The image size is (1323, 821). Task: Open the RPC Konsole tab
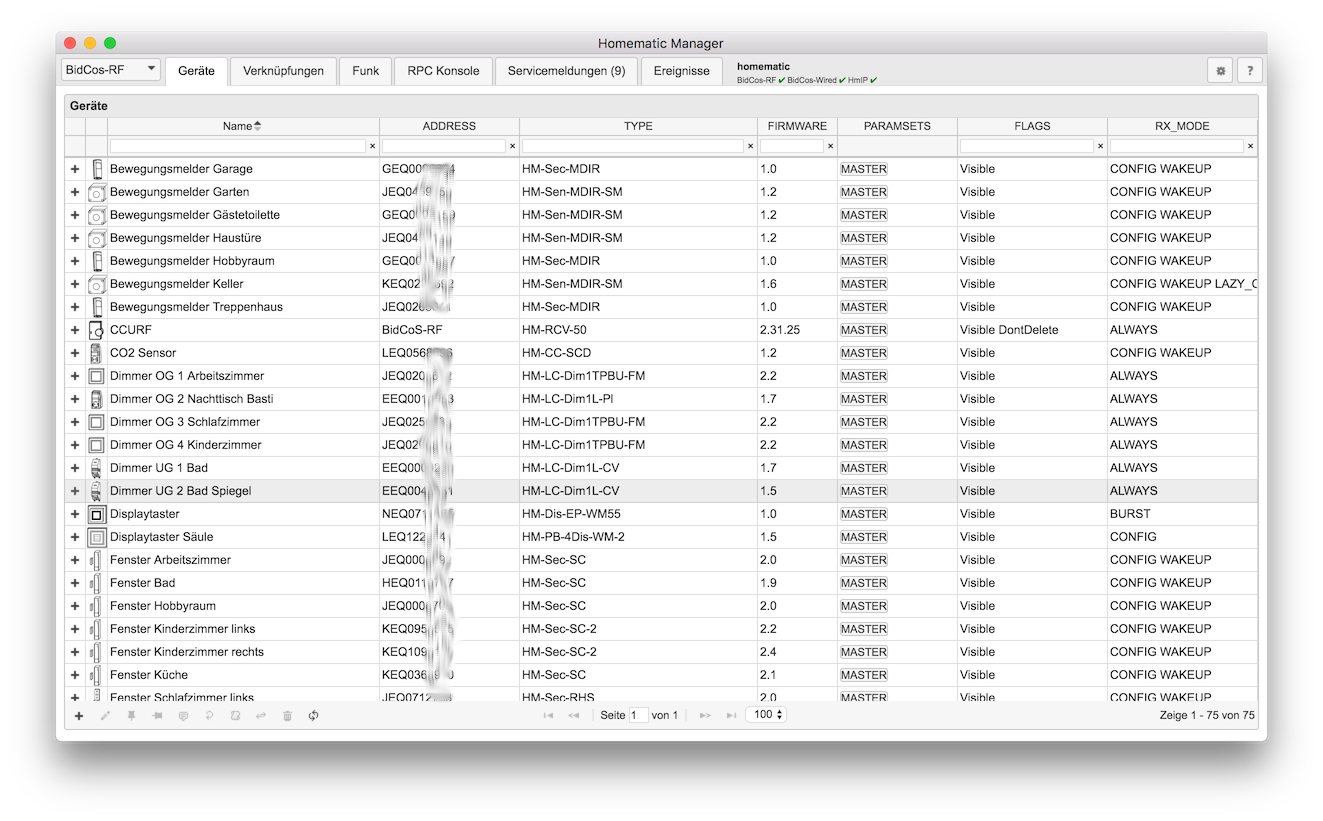pyautogui.click(x=443, y=71)
